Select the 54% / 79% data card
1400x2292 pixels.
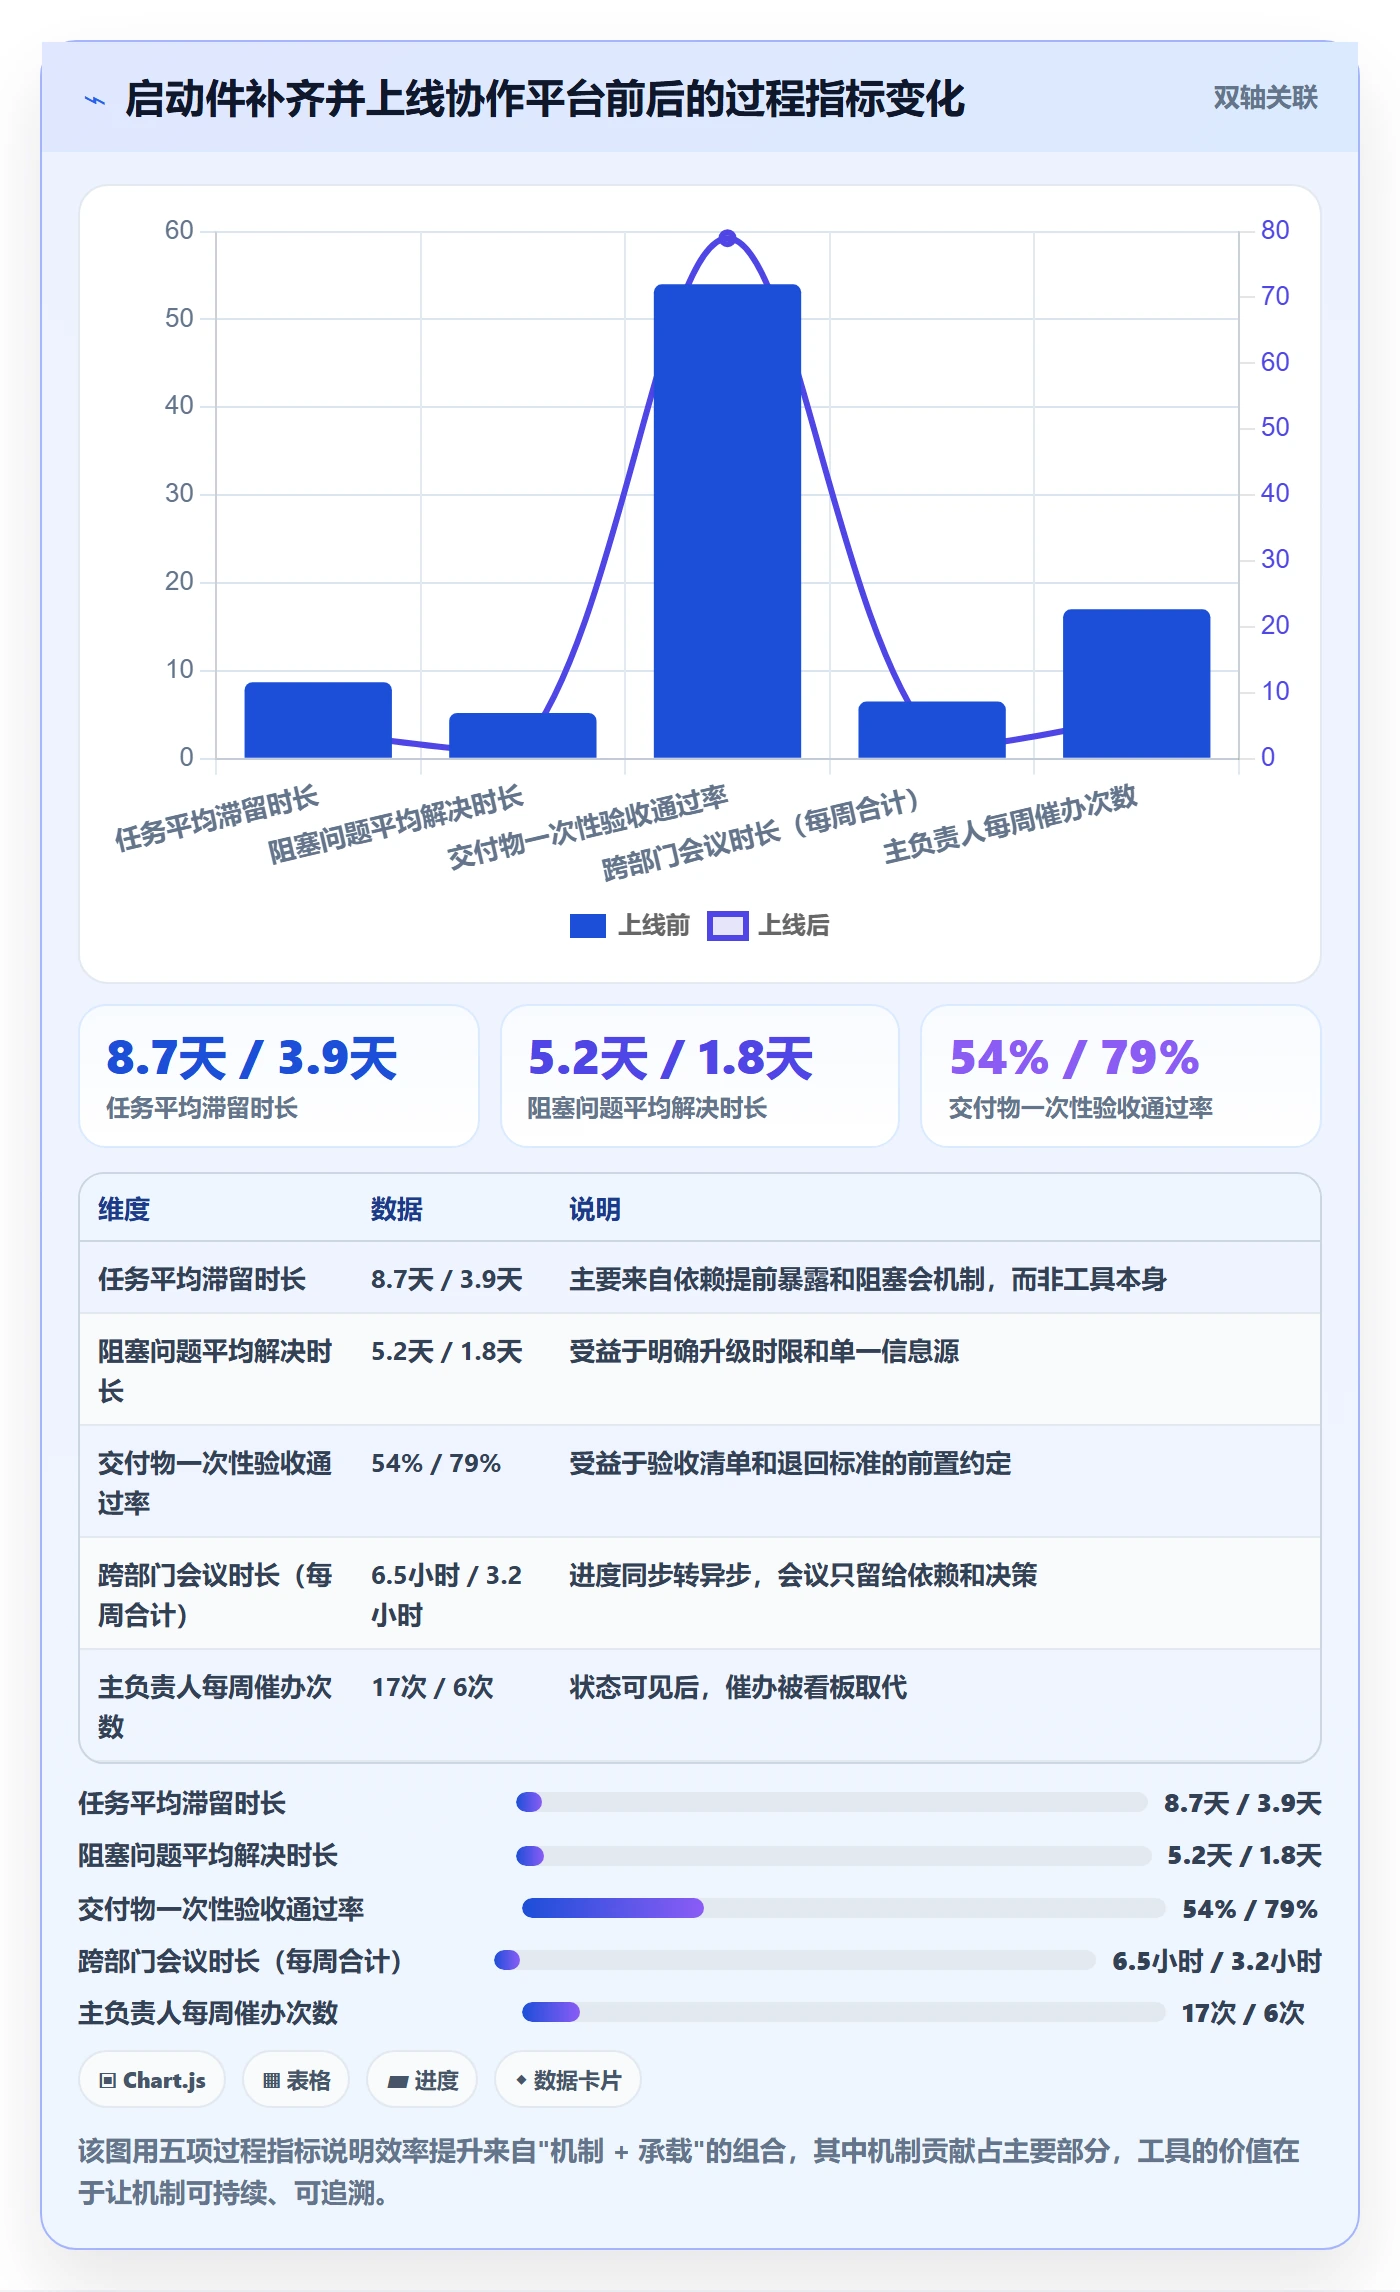pos(1121,1076)
